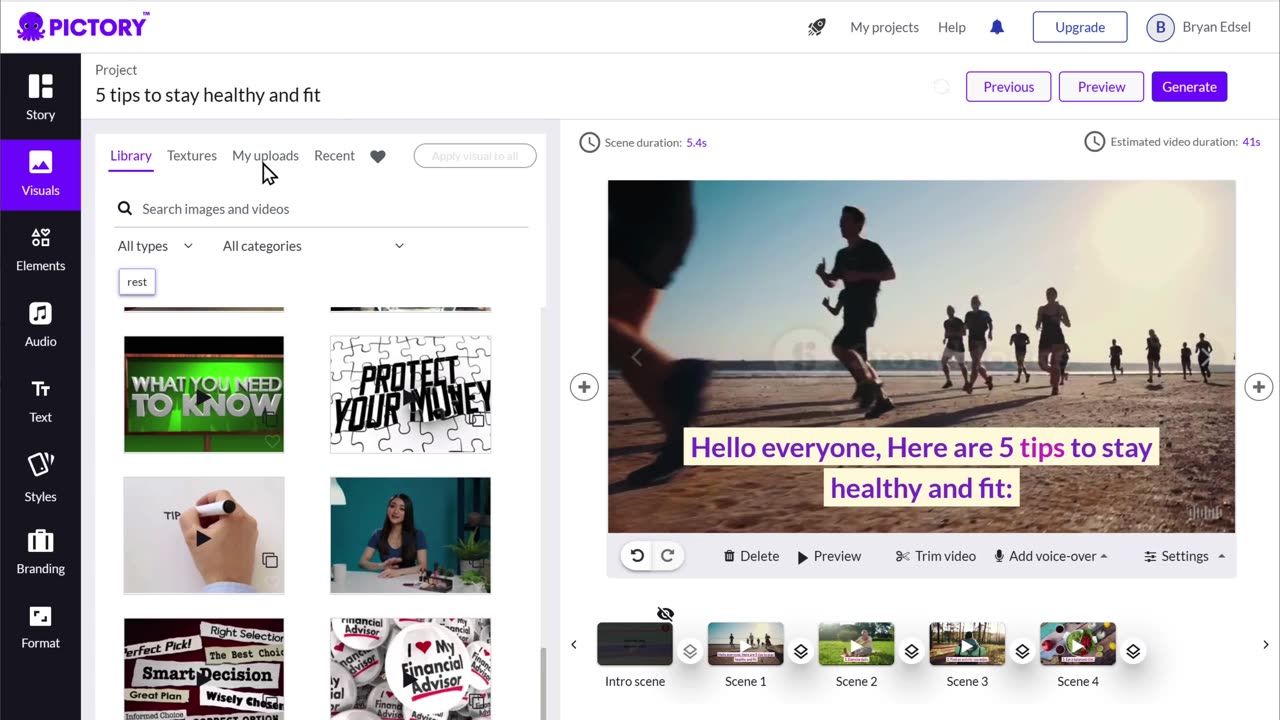Open My projects in header
This screenshot has width=1280, height=720.
884,27
